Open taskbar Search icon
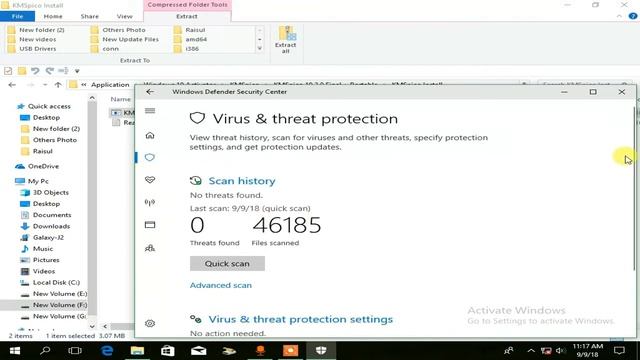Viewport: 640px width, 360px height. (x=45, y=351)
